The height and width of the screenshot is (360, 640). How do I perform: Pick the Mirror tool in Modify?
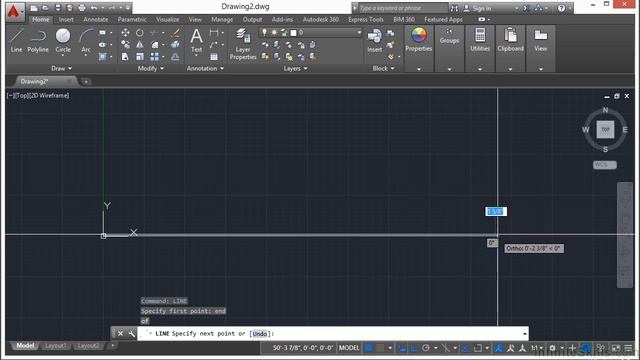[x=140, y=45]
